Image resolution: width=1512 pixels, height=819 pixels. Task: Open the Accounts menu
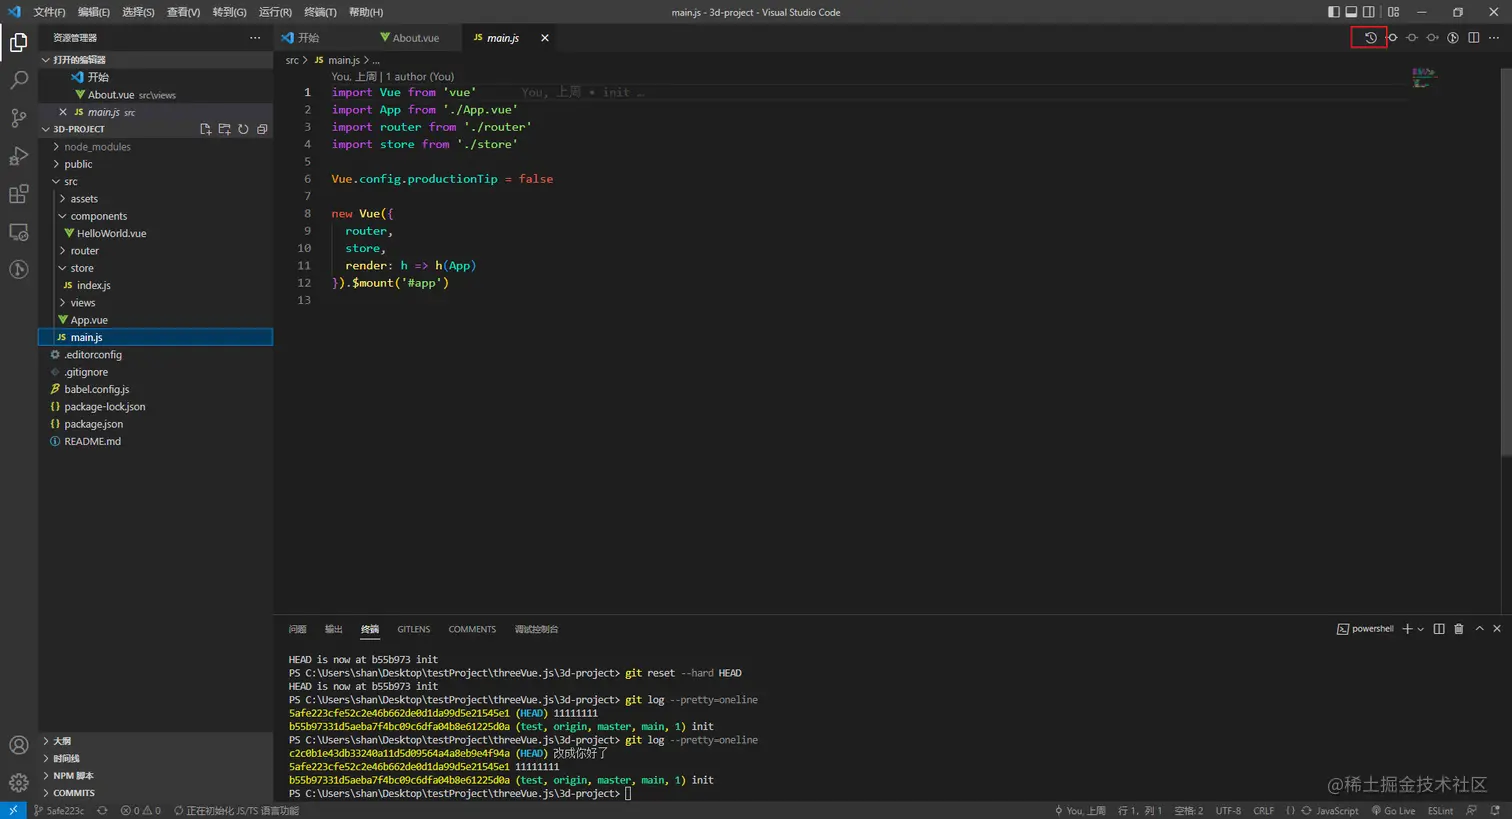coord(19,745)
